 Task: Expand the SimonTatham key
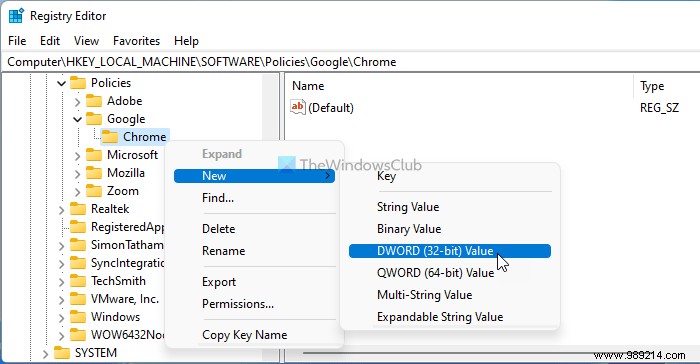point(62,246)
